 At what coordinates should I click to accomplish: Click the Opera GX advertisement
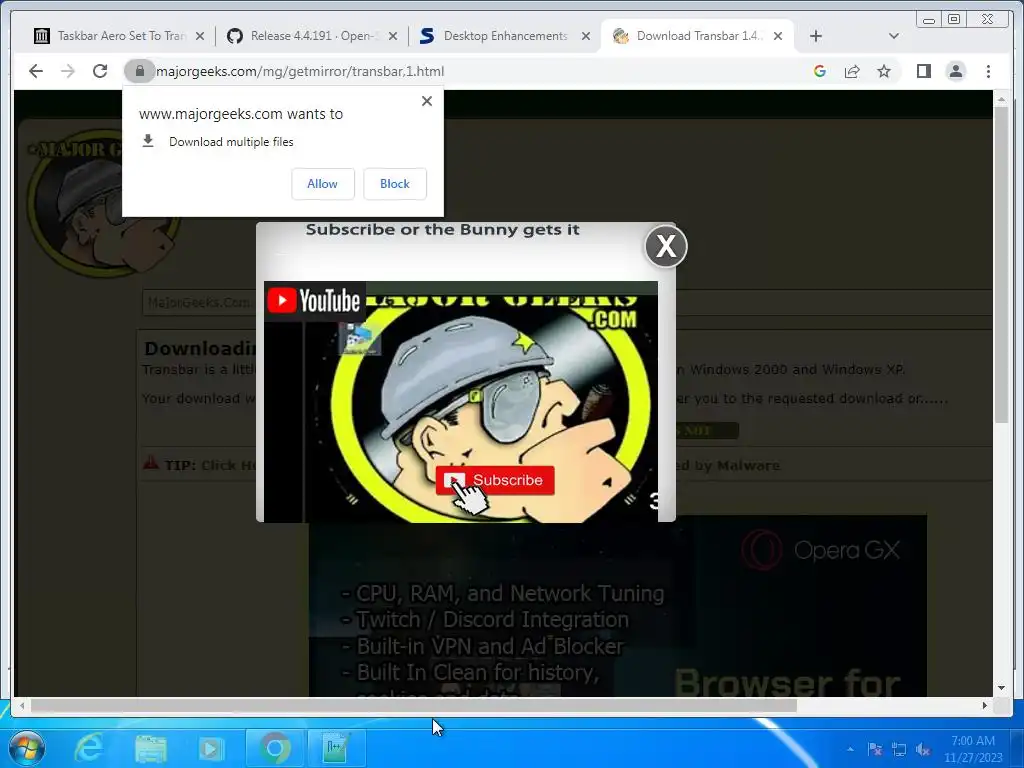(617, 606)
